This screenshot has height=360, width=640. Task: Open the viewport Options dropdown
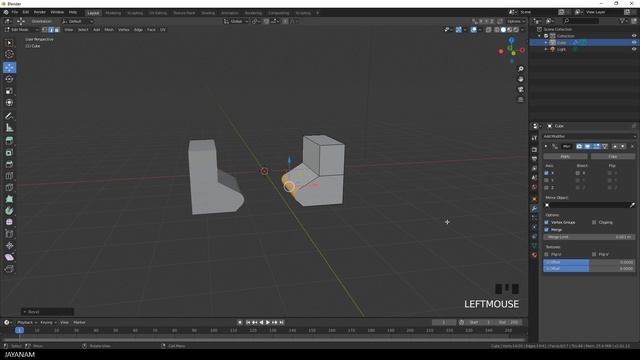point(516,21)
